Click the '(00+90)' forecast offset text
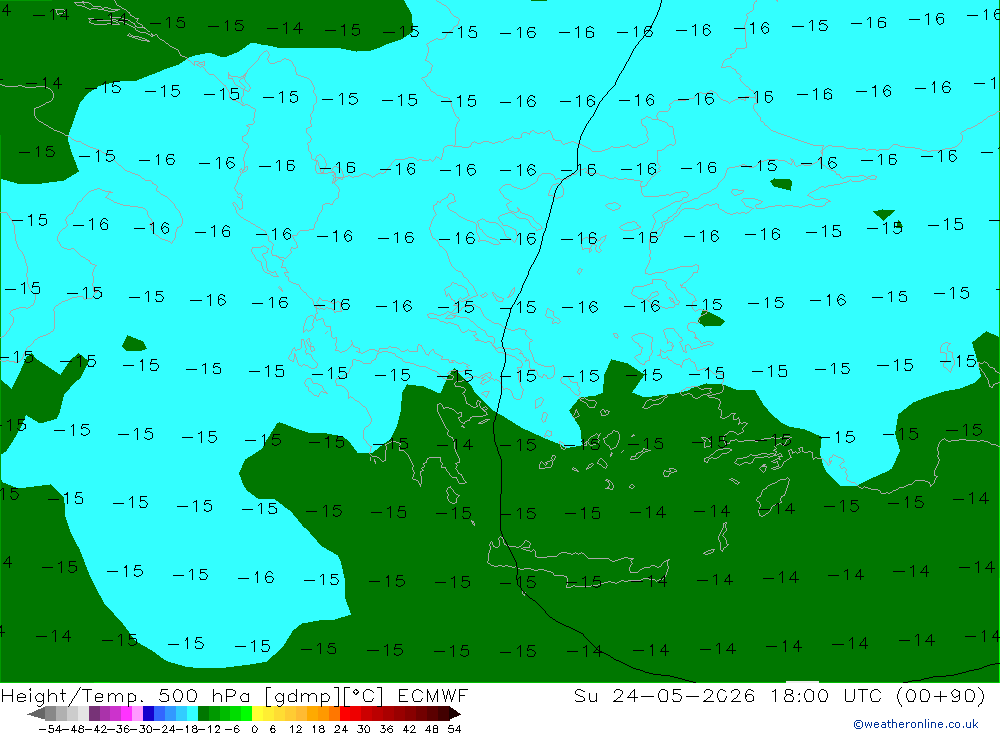This screenshot has height=733, width=1000. [x=941, y=696]
